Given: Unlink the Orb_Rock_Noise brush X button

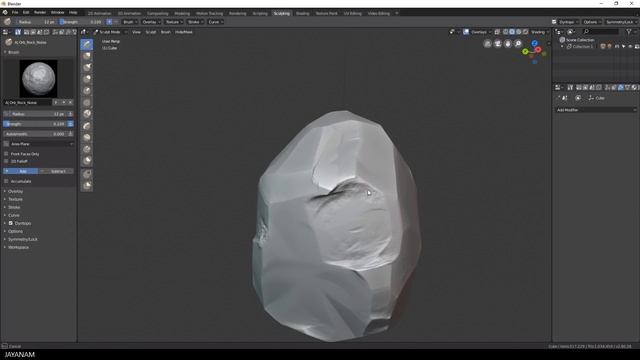Looking at the screenshot, I should pyautogui.click(x=70, y=102).
